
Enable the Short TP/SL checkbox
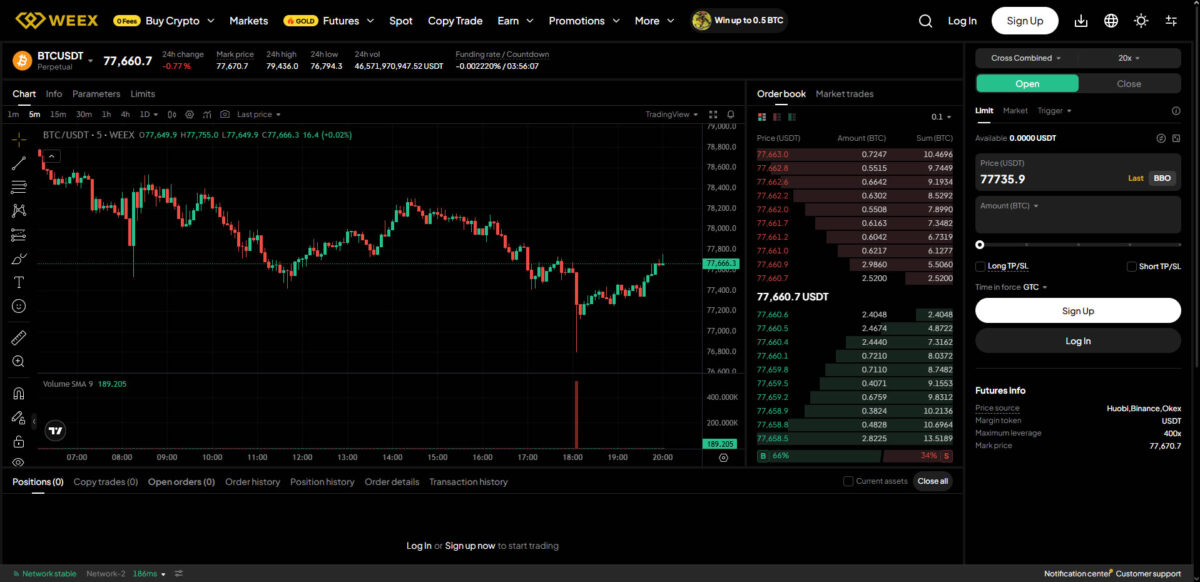1132,267
